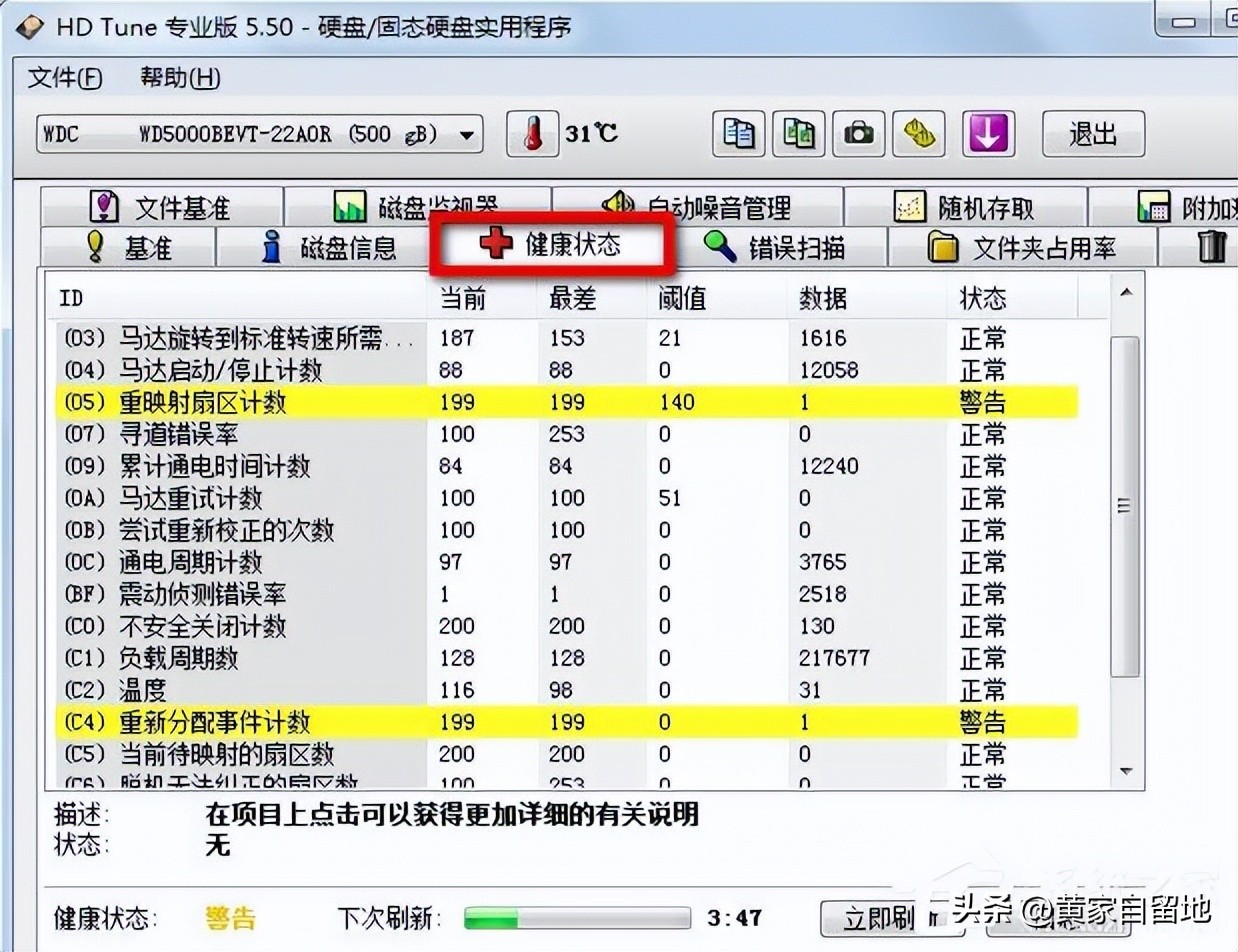Viewport: 1238px width, 952px height.
Task: Click the copy screenshot to clipboard icon
Action: (798, 133)
